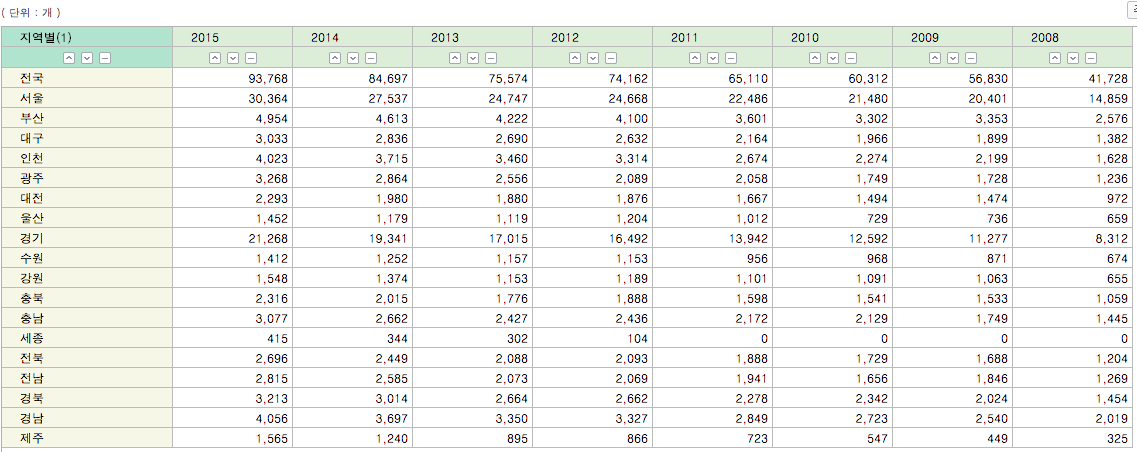
Task: Click the up-arrow sort icon under 2009
Action: (x=934, y=58)
